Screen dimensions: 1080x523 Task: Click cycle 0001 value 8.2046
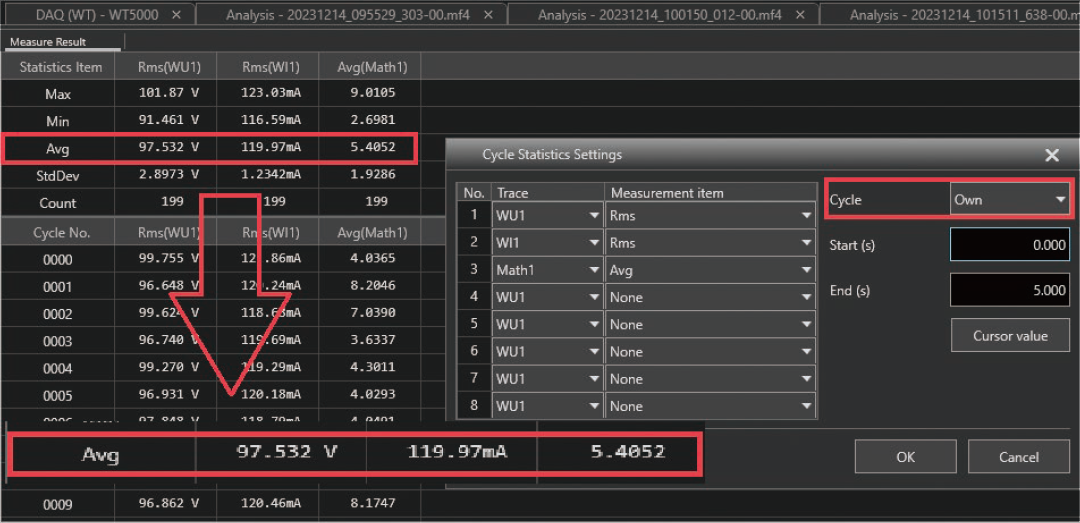(x=373, y=285)
